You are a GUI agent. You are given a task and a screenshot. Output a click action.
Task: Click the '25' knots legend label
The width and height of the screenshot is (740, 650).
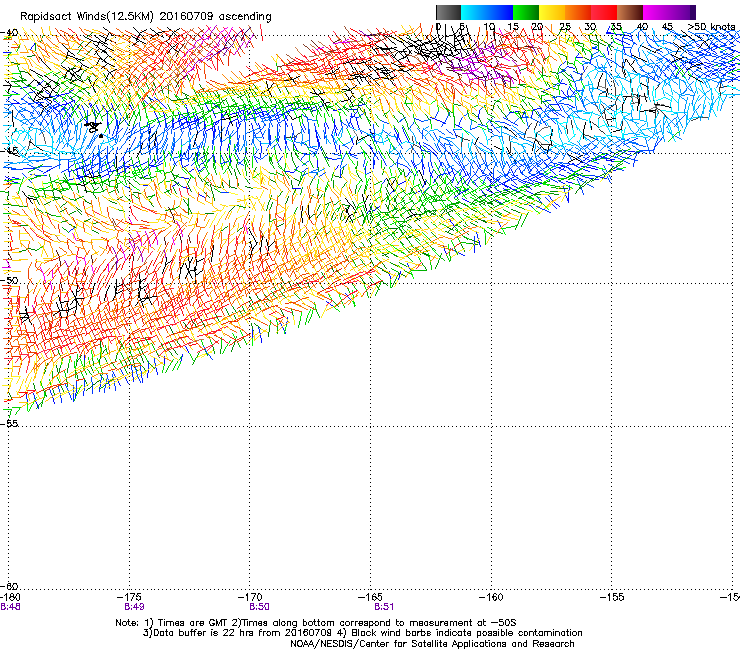tap(565, 27)
